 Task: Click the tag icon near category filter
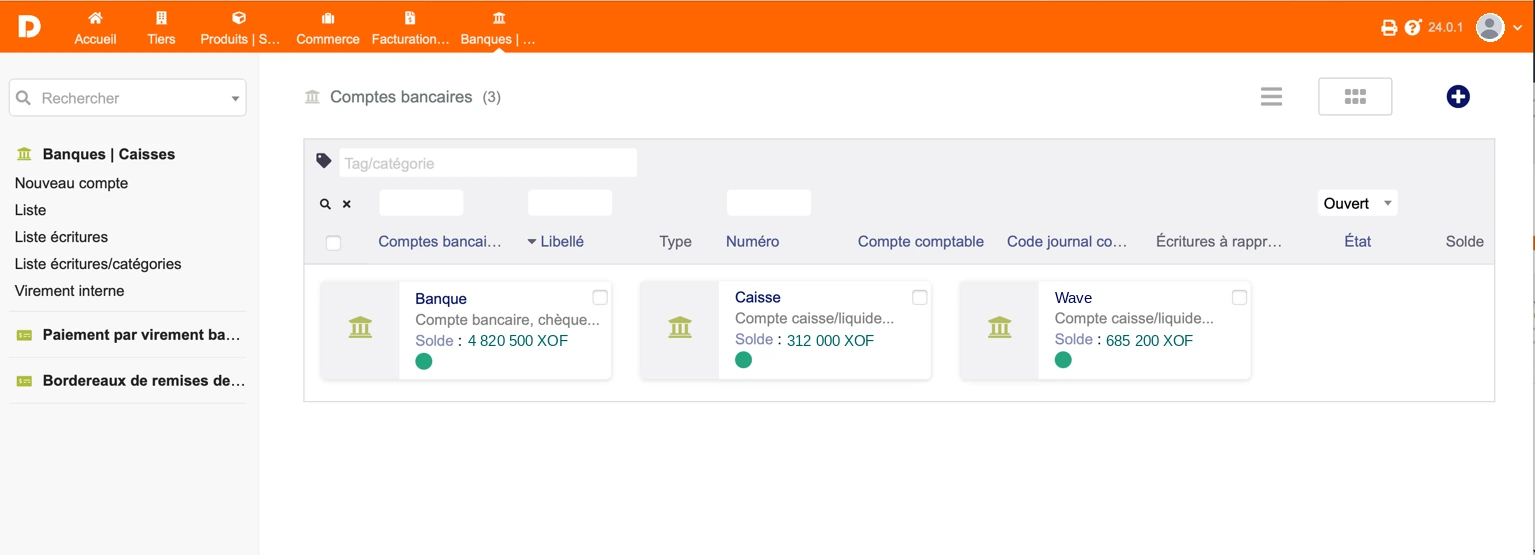pyautogui.click(x=324, y=160)
